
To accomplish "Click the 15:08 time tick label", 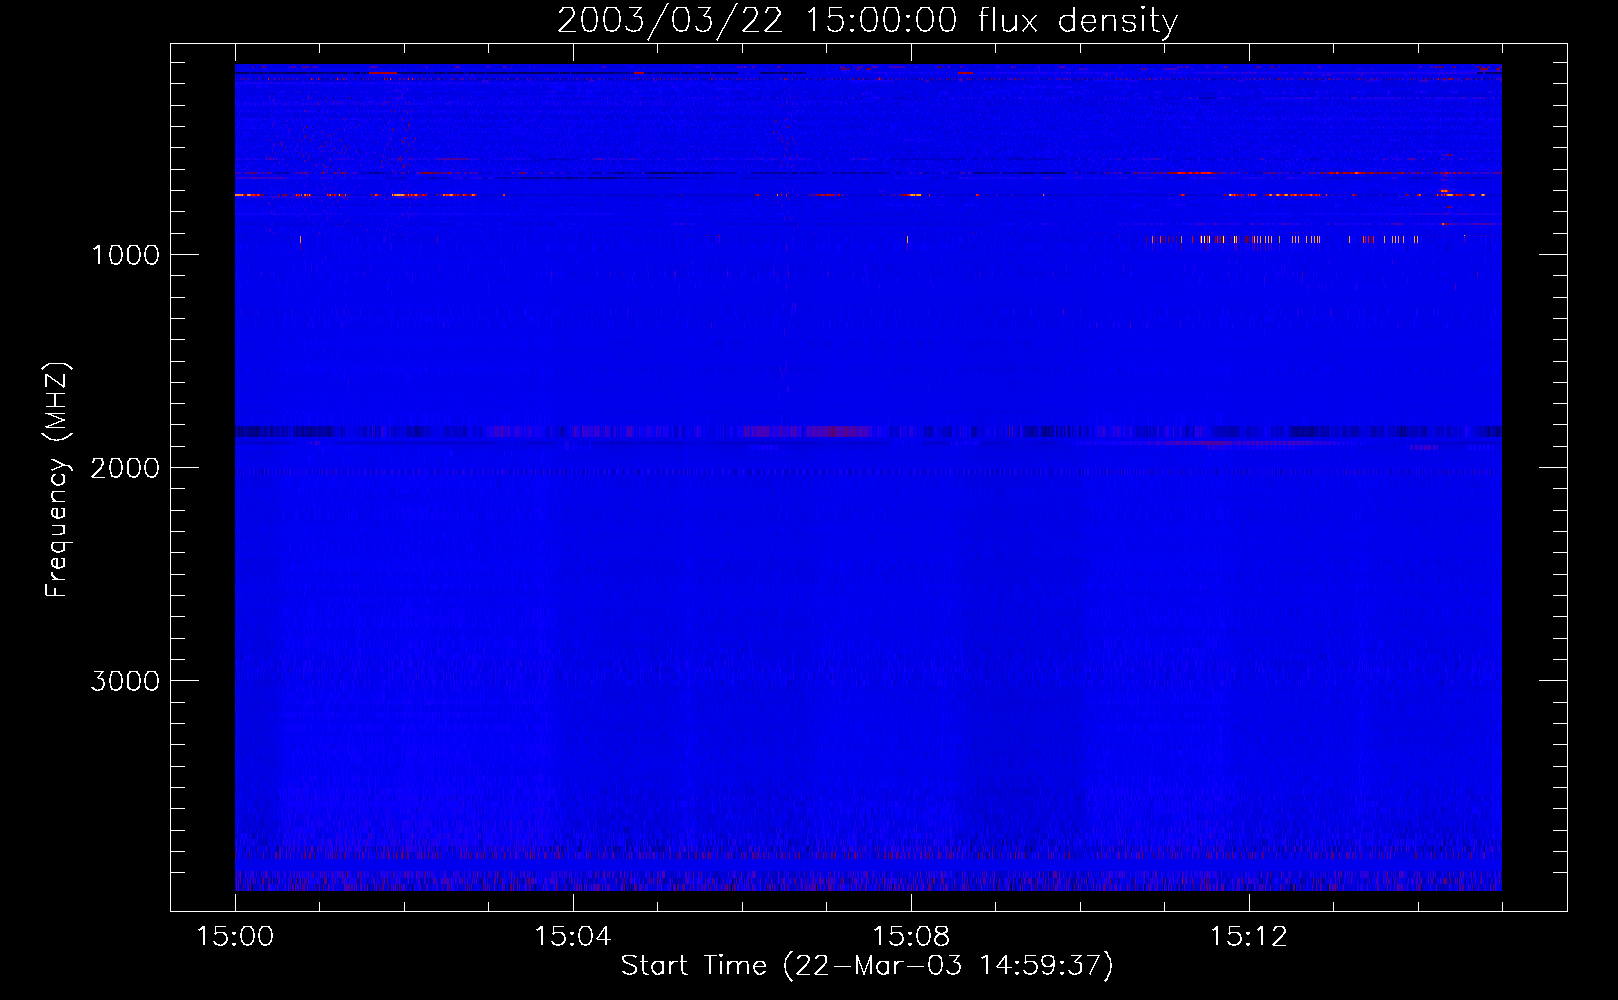I will pyautogui.click(x=911, y=937).
